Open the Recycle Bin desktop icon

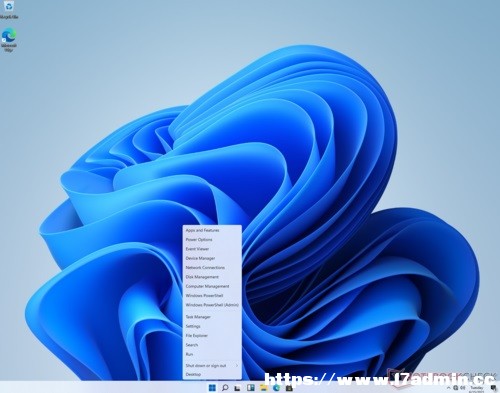pos(9,9)
